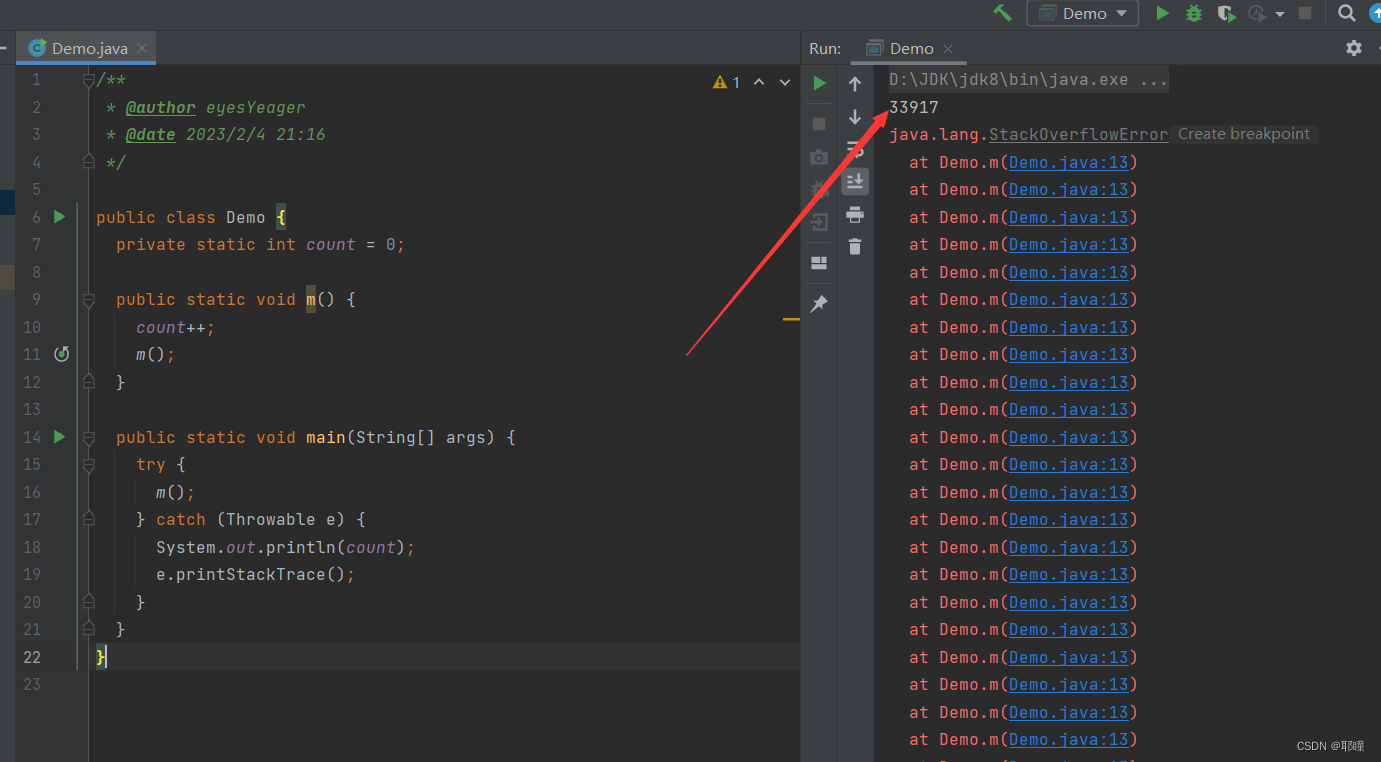The width and height of the screenshot is (1381, 762).
Task: Start debugging Demo with the bug icon
Action: 1193,13
